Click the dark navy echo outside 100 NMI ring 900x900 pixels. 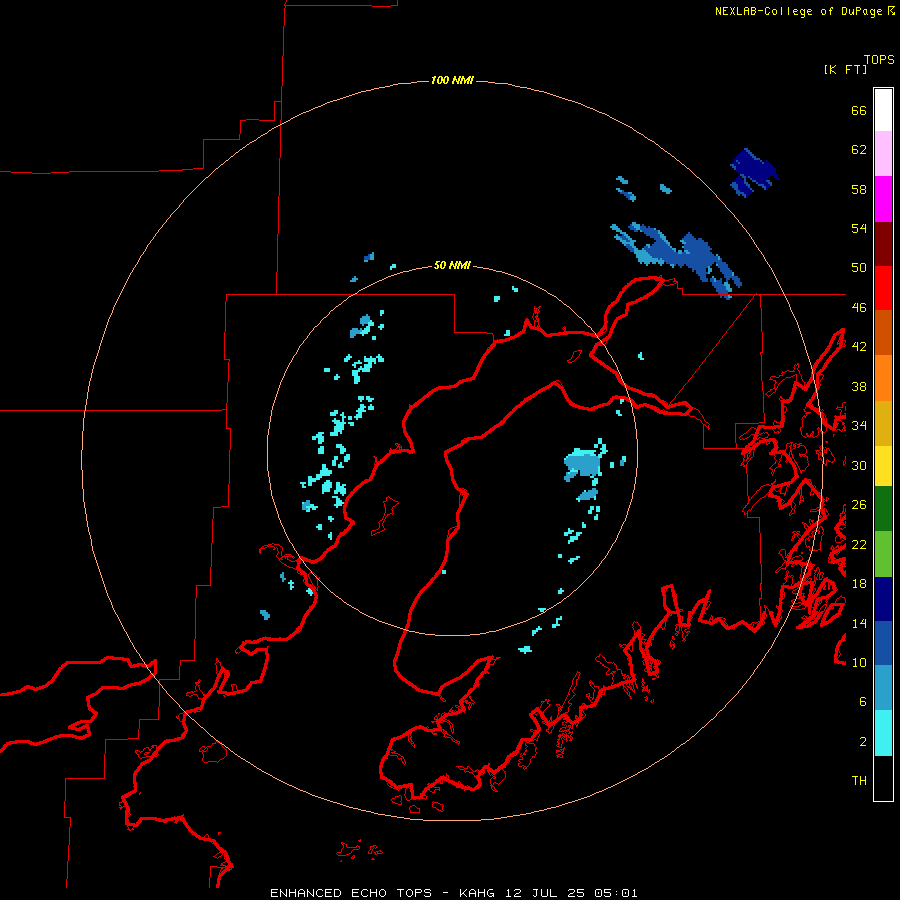[x=754, y=173]
